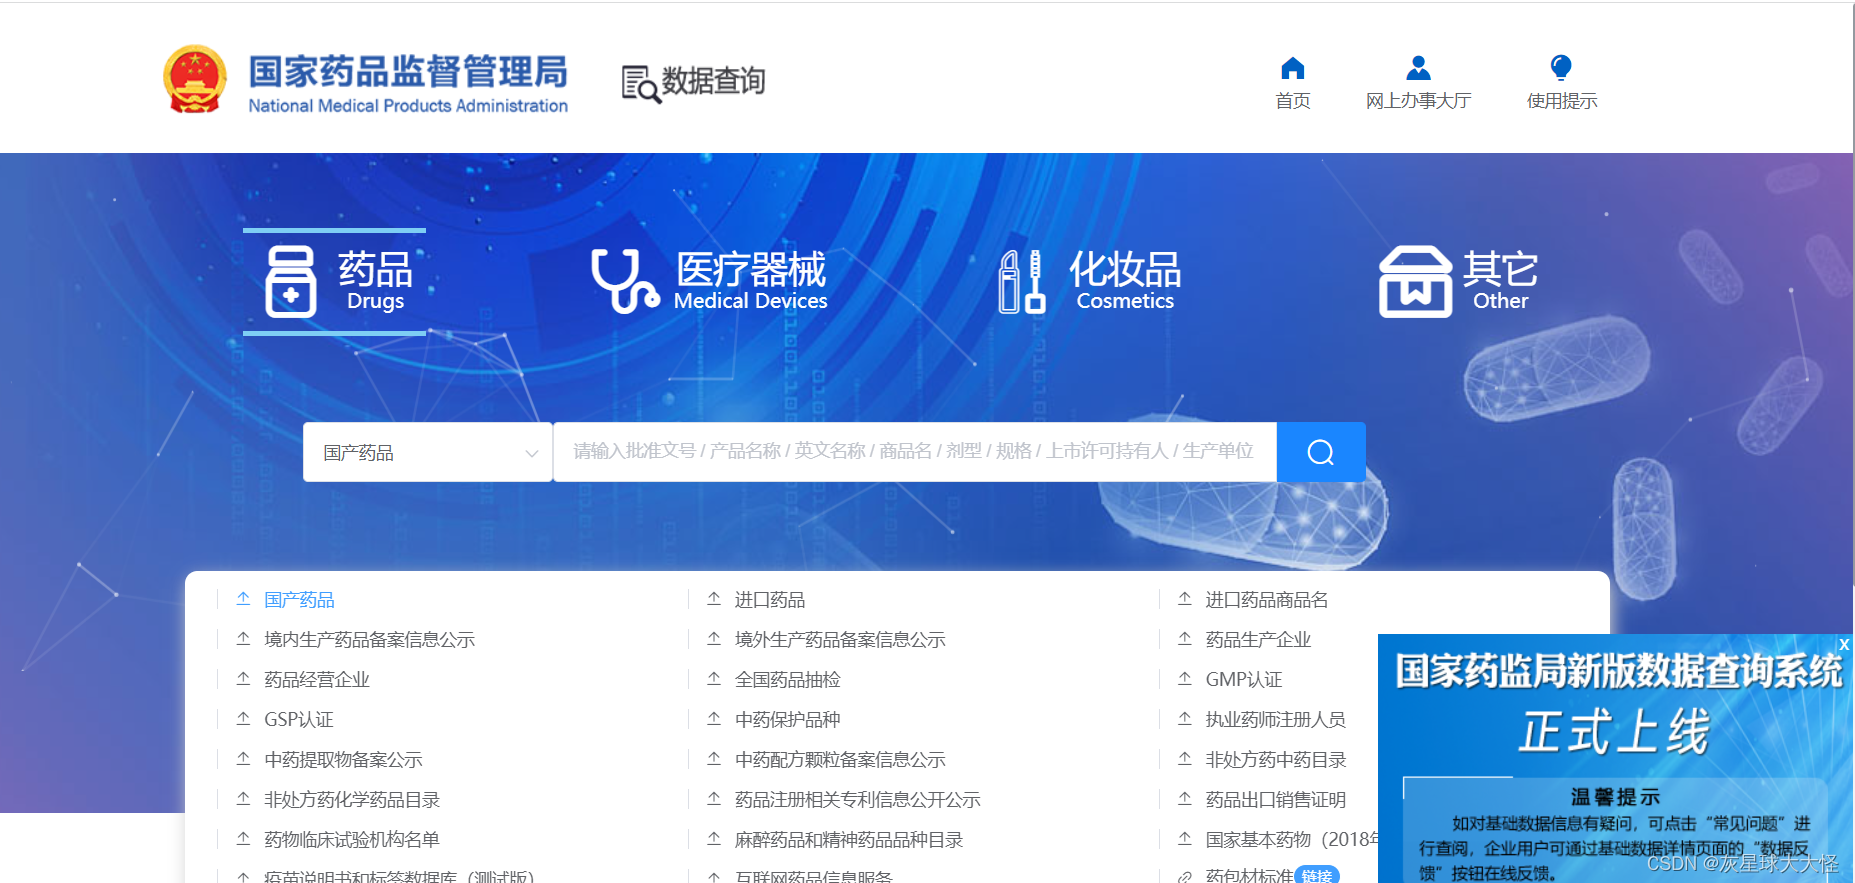This screenshot has width=1855, height=883.
Task: Click the arrow icon beside GMP认证
Action: (x=1185, y=679)
